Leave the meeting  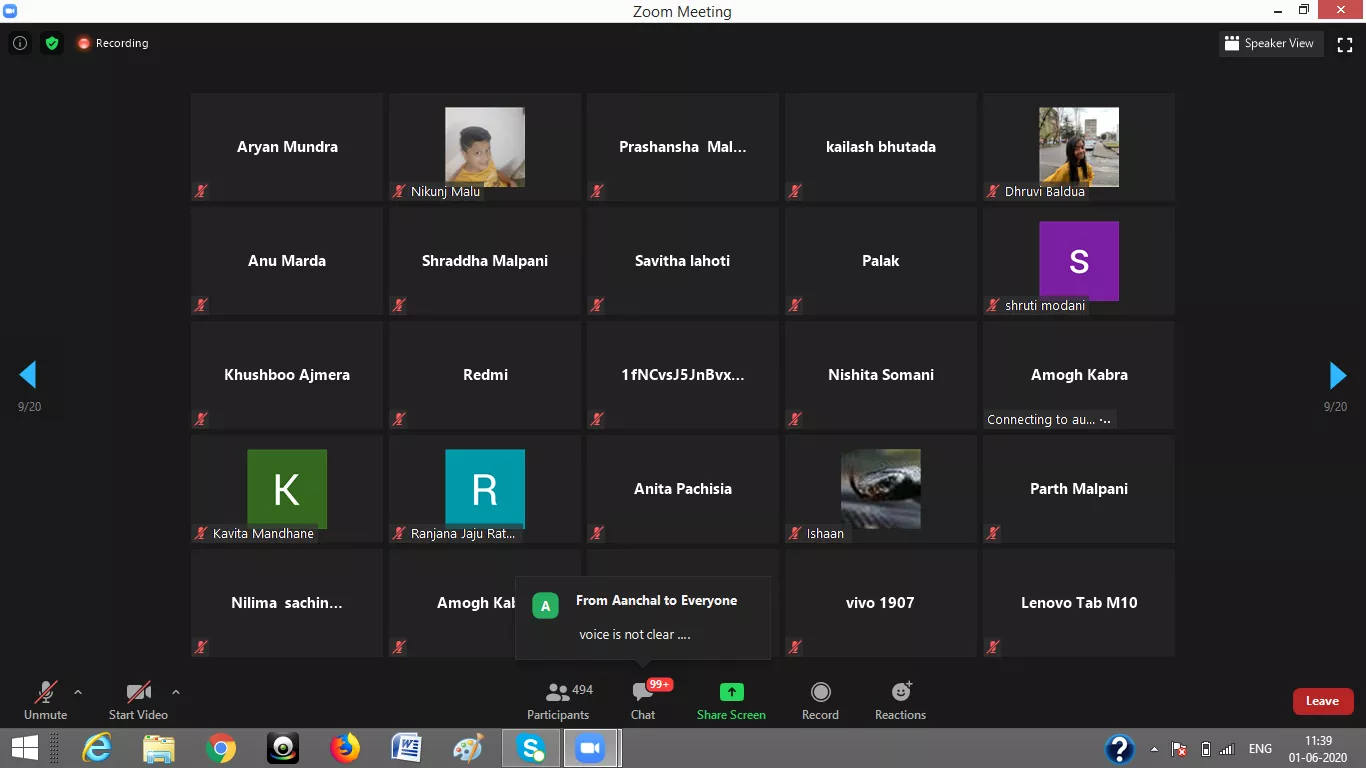pos(1322,701)
